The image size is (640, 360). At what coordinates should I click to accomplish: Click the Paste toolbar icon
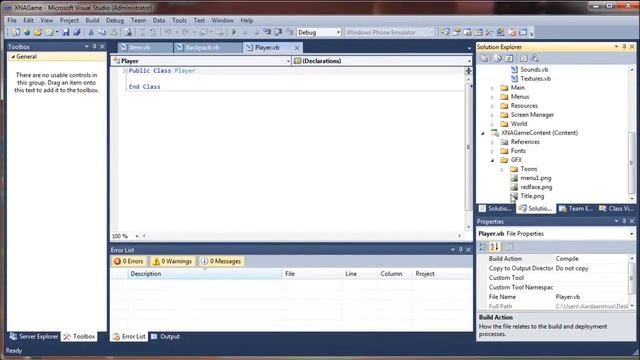[114, 32]
